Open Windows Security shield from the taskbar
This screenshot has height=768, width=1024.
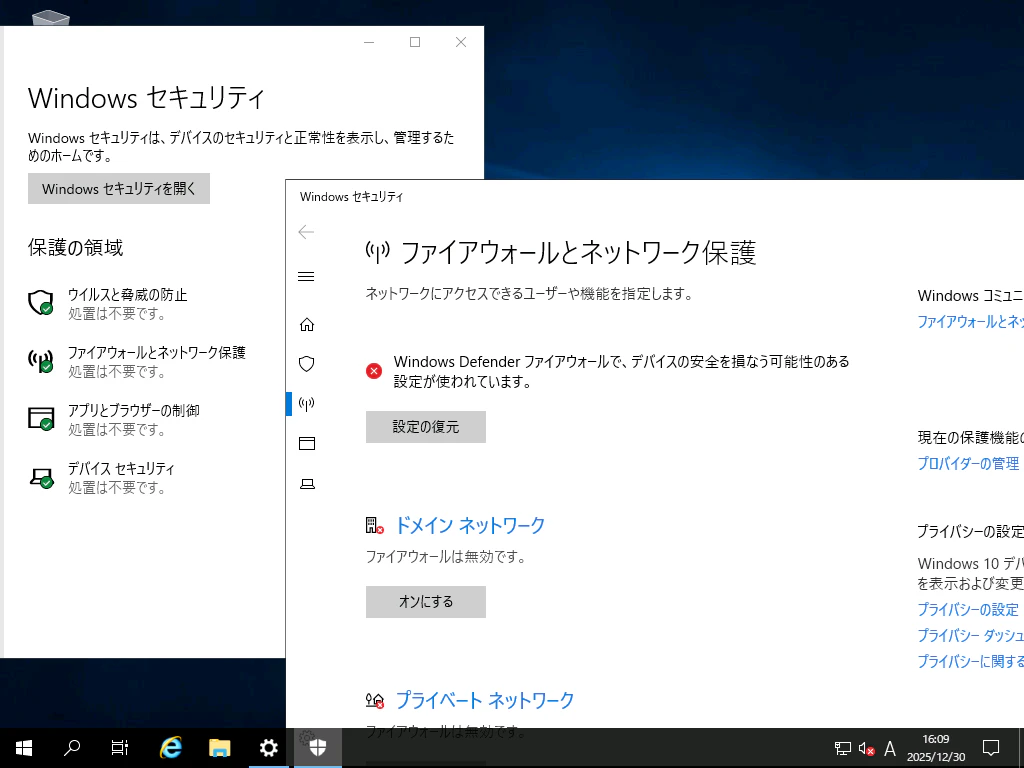318,747
